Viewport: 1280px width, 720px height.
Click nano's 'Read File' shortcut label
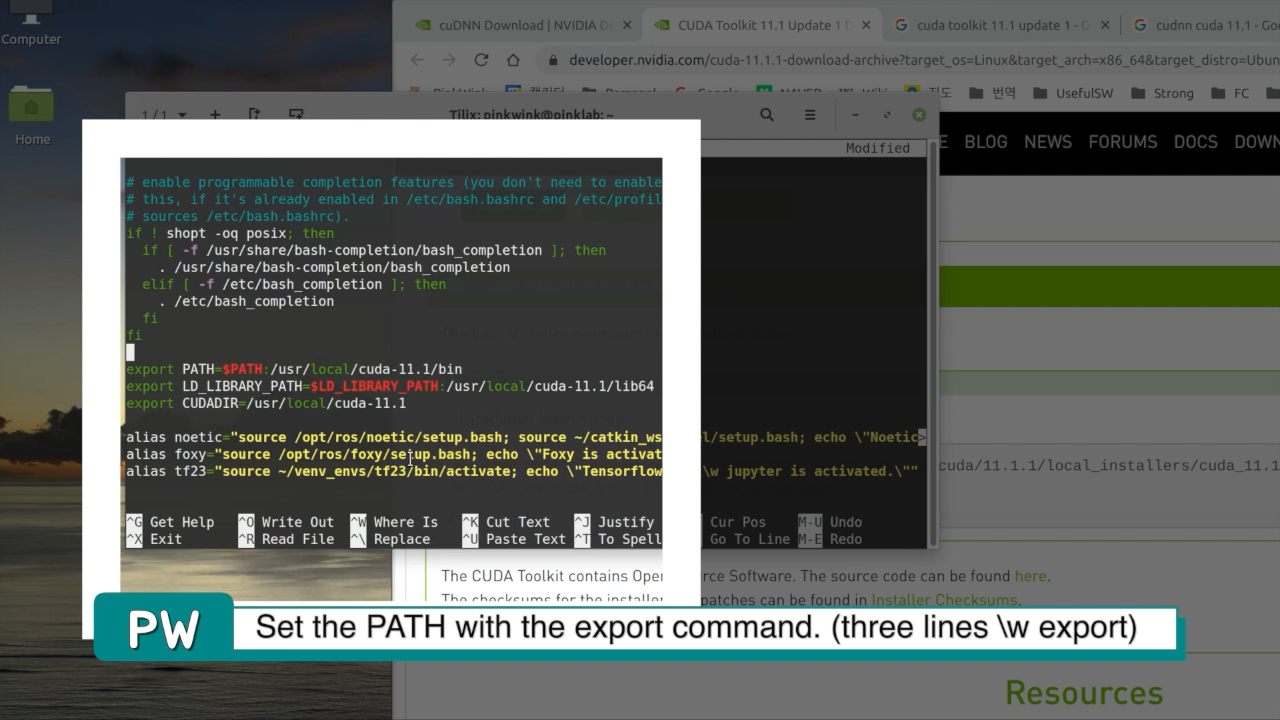click(298, 539)
